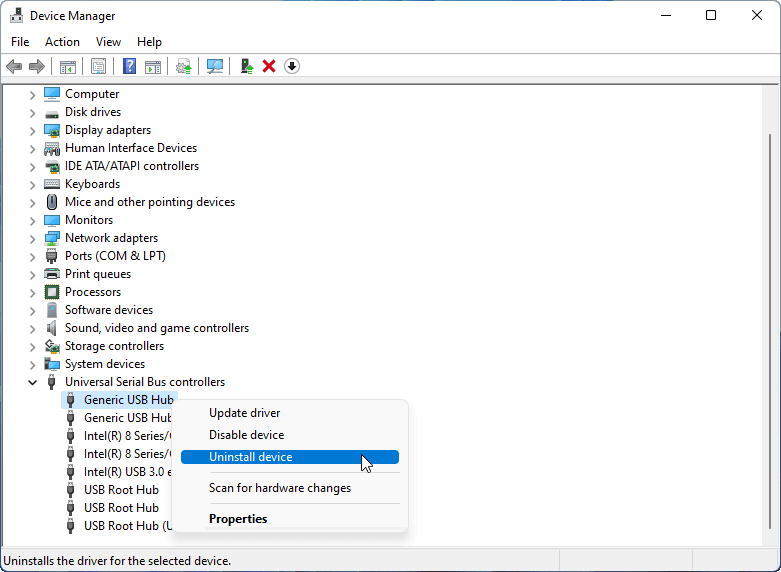Expand the Print queues category
The image size is (781, 572).
click(32, 275)
